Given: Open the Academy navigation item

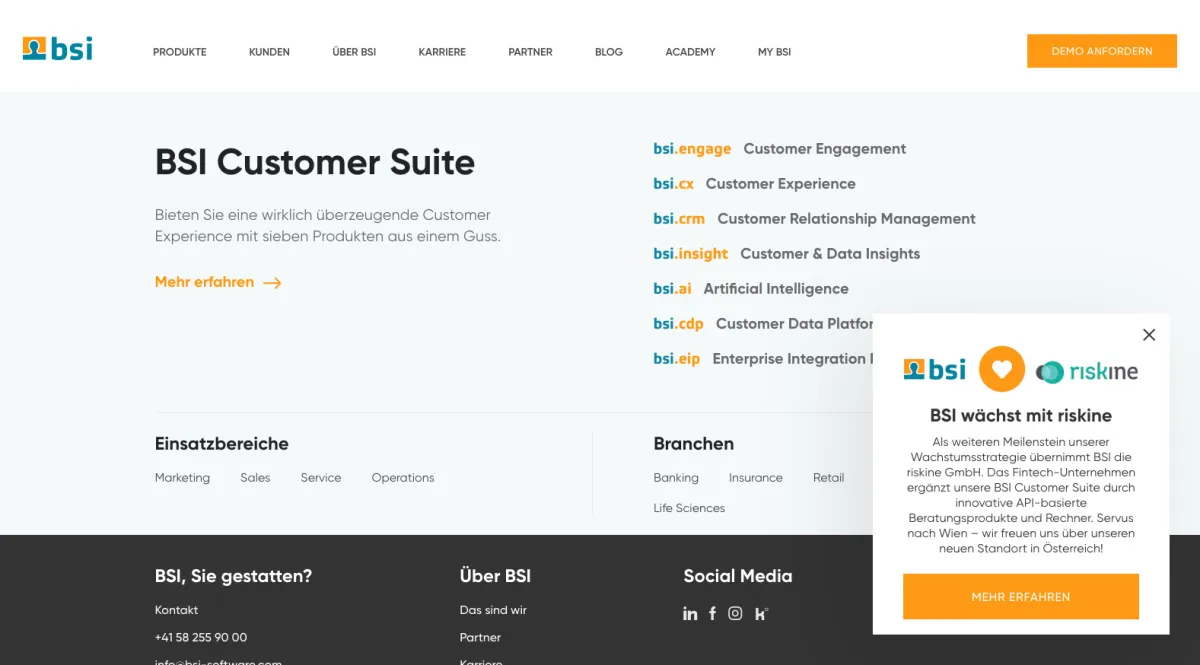Looking at the screenshot, I should [690, 52].
